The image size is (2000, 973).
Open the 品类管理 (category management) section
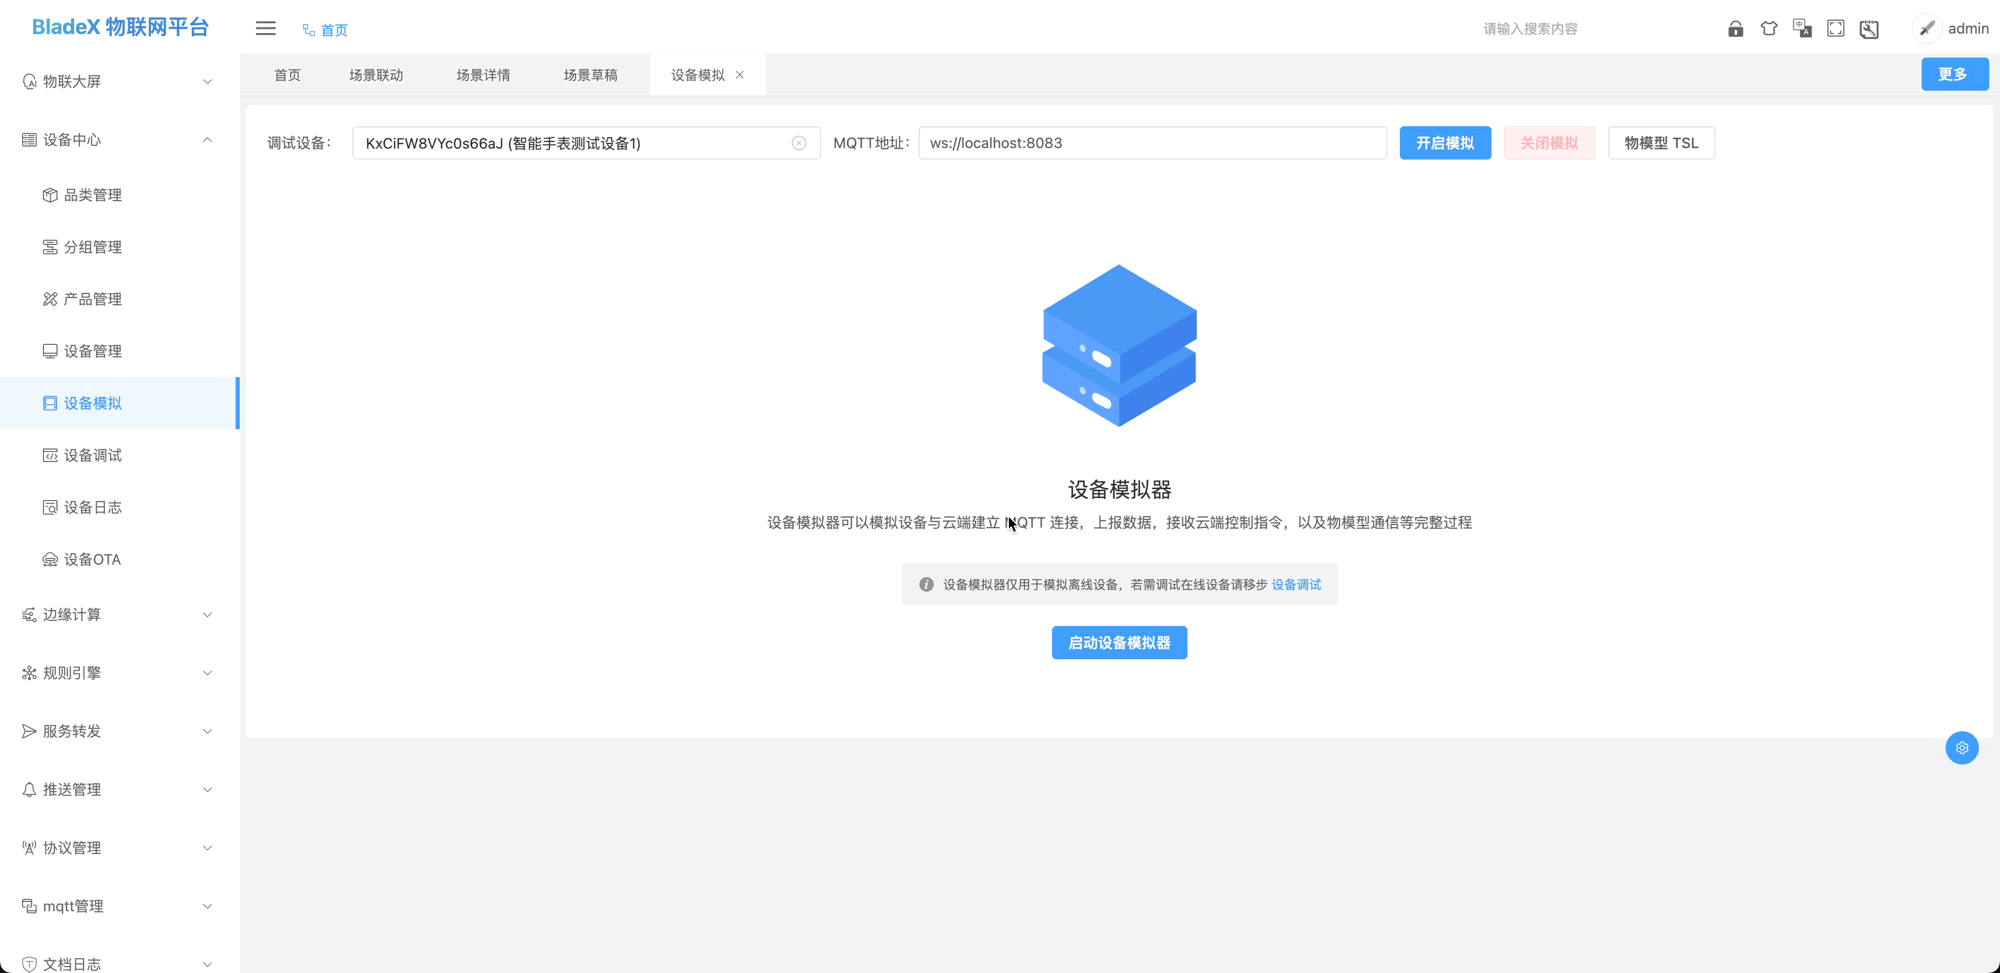tap(95, 194)
